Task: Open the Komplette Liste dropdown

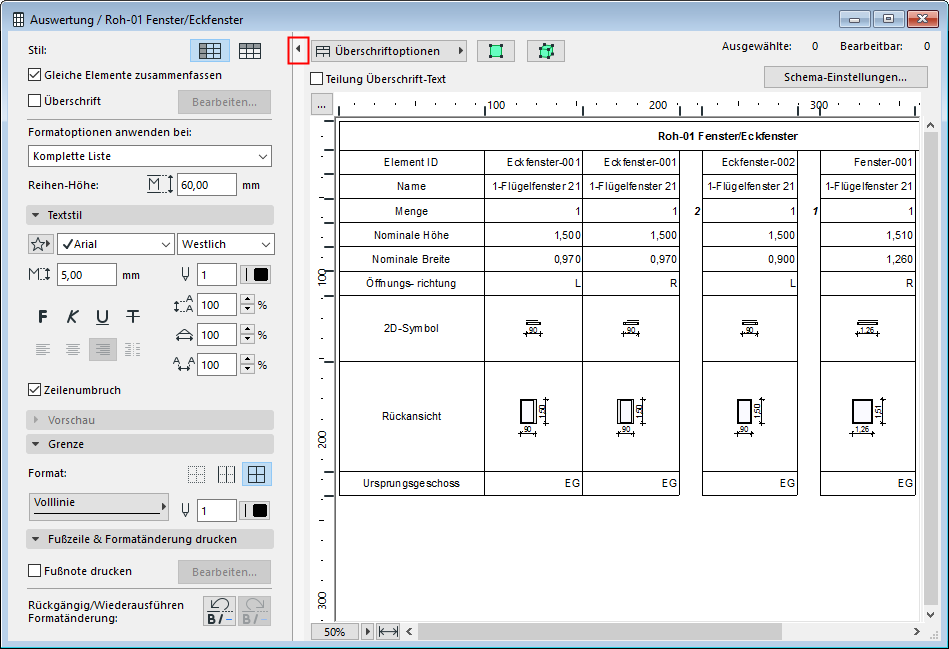Action: click(x=150, y=156)
